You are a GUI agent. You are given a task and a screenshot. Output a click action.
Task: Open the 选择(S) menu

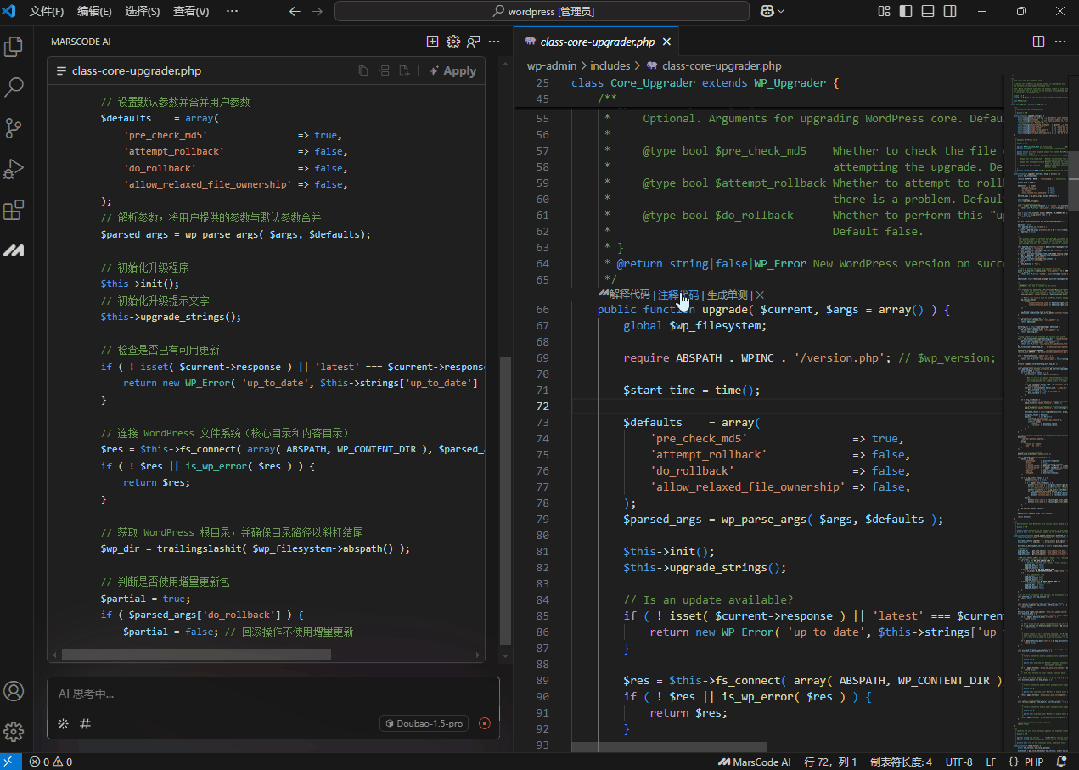(x=142, y=11)
